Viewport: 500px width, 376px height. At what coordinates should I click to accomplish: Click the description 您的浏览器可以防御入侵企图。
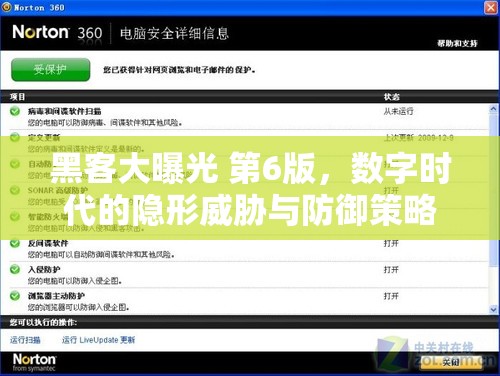[79, 307]
